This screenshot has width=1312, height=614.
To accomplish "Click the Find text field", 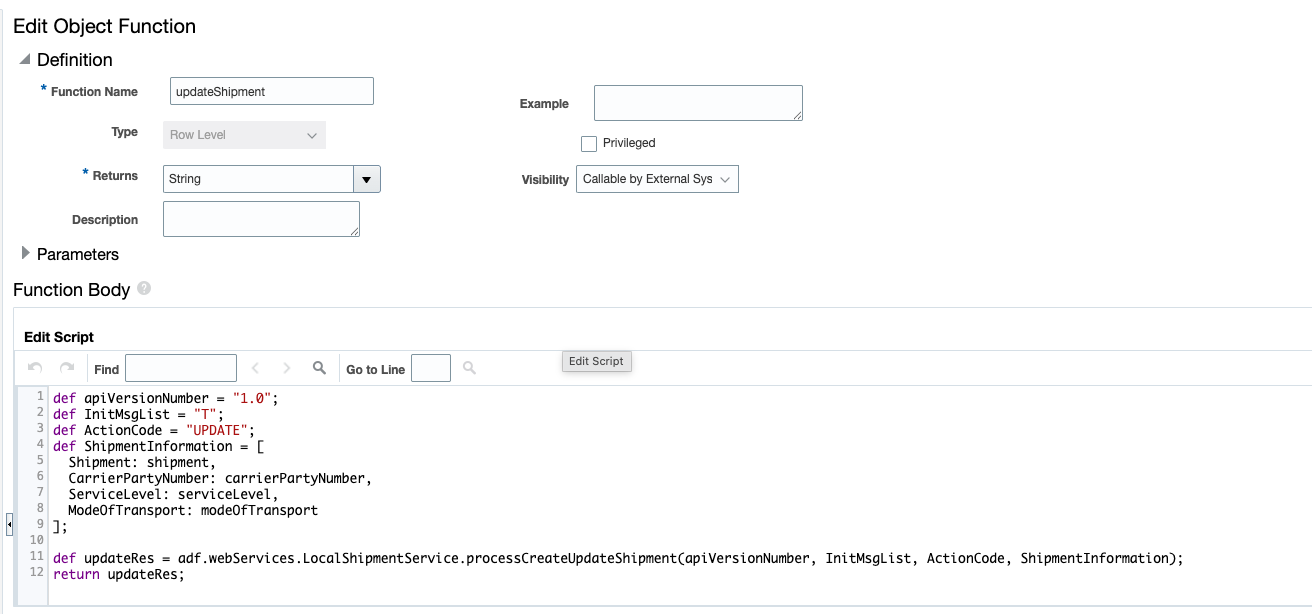I will pyautogui.click(x=180, y=368).
